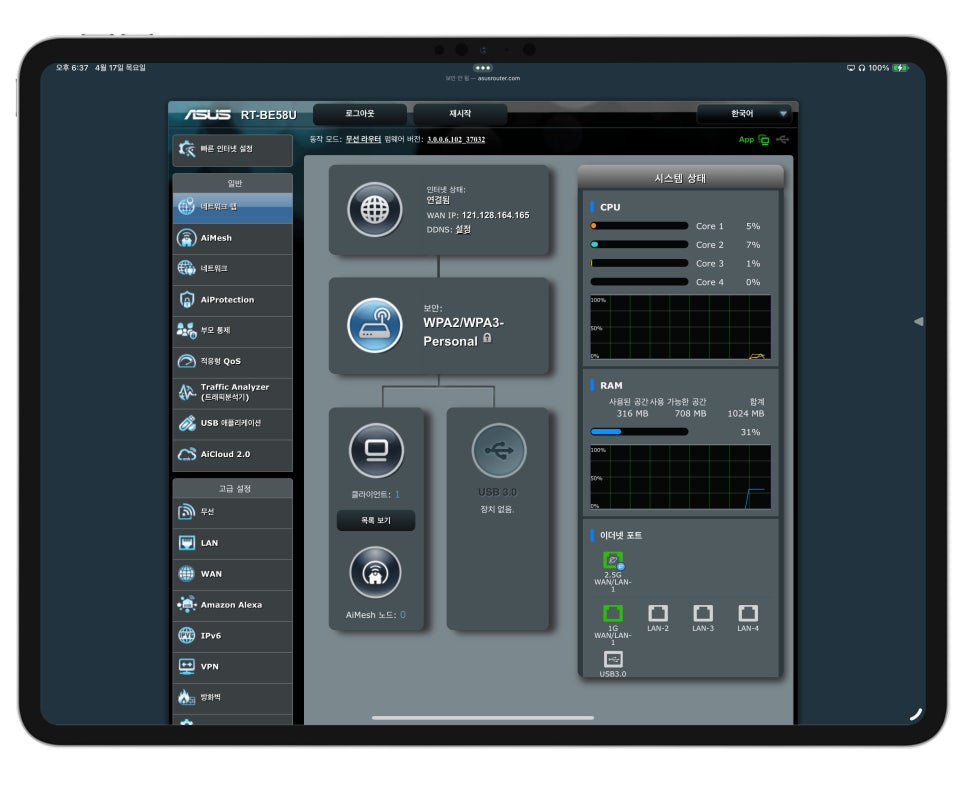Screen dimensions: 966x785
Task: Open Adaptive QoS (적응형 QoS)
Action: click(233, 362)
